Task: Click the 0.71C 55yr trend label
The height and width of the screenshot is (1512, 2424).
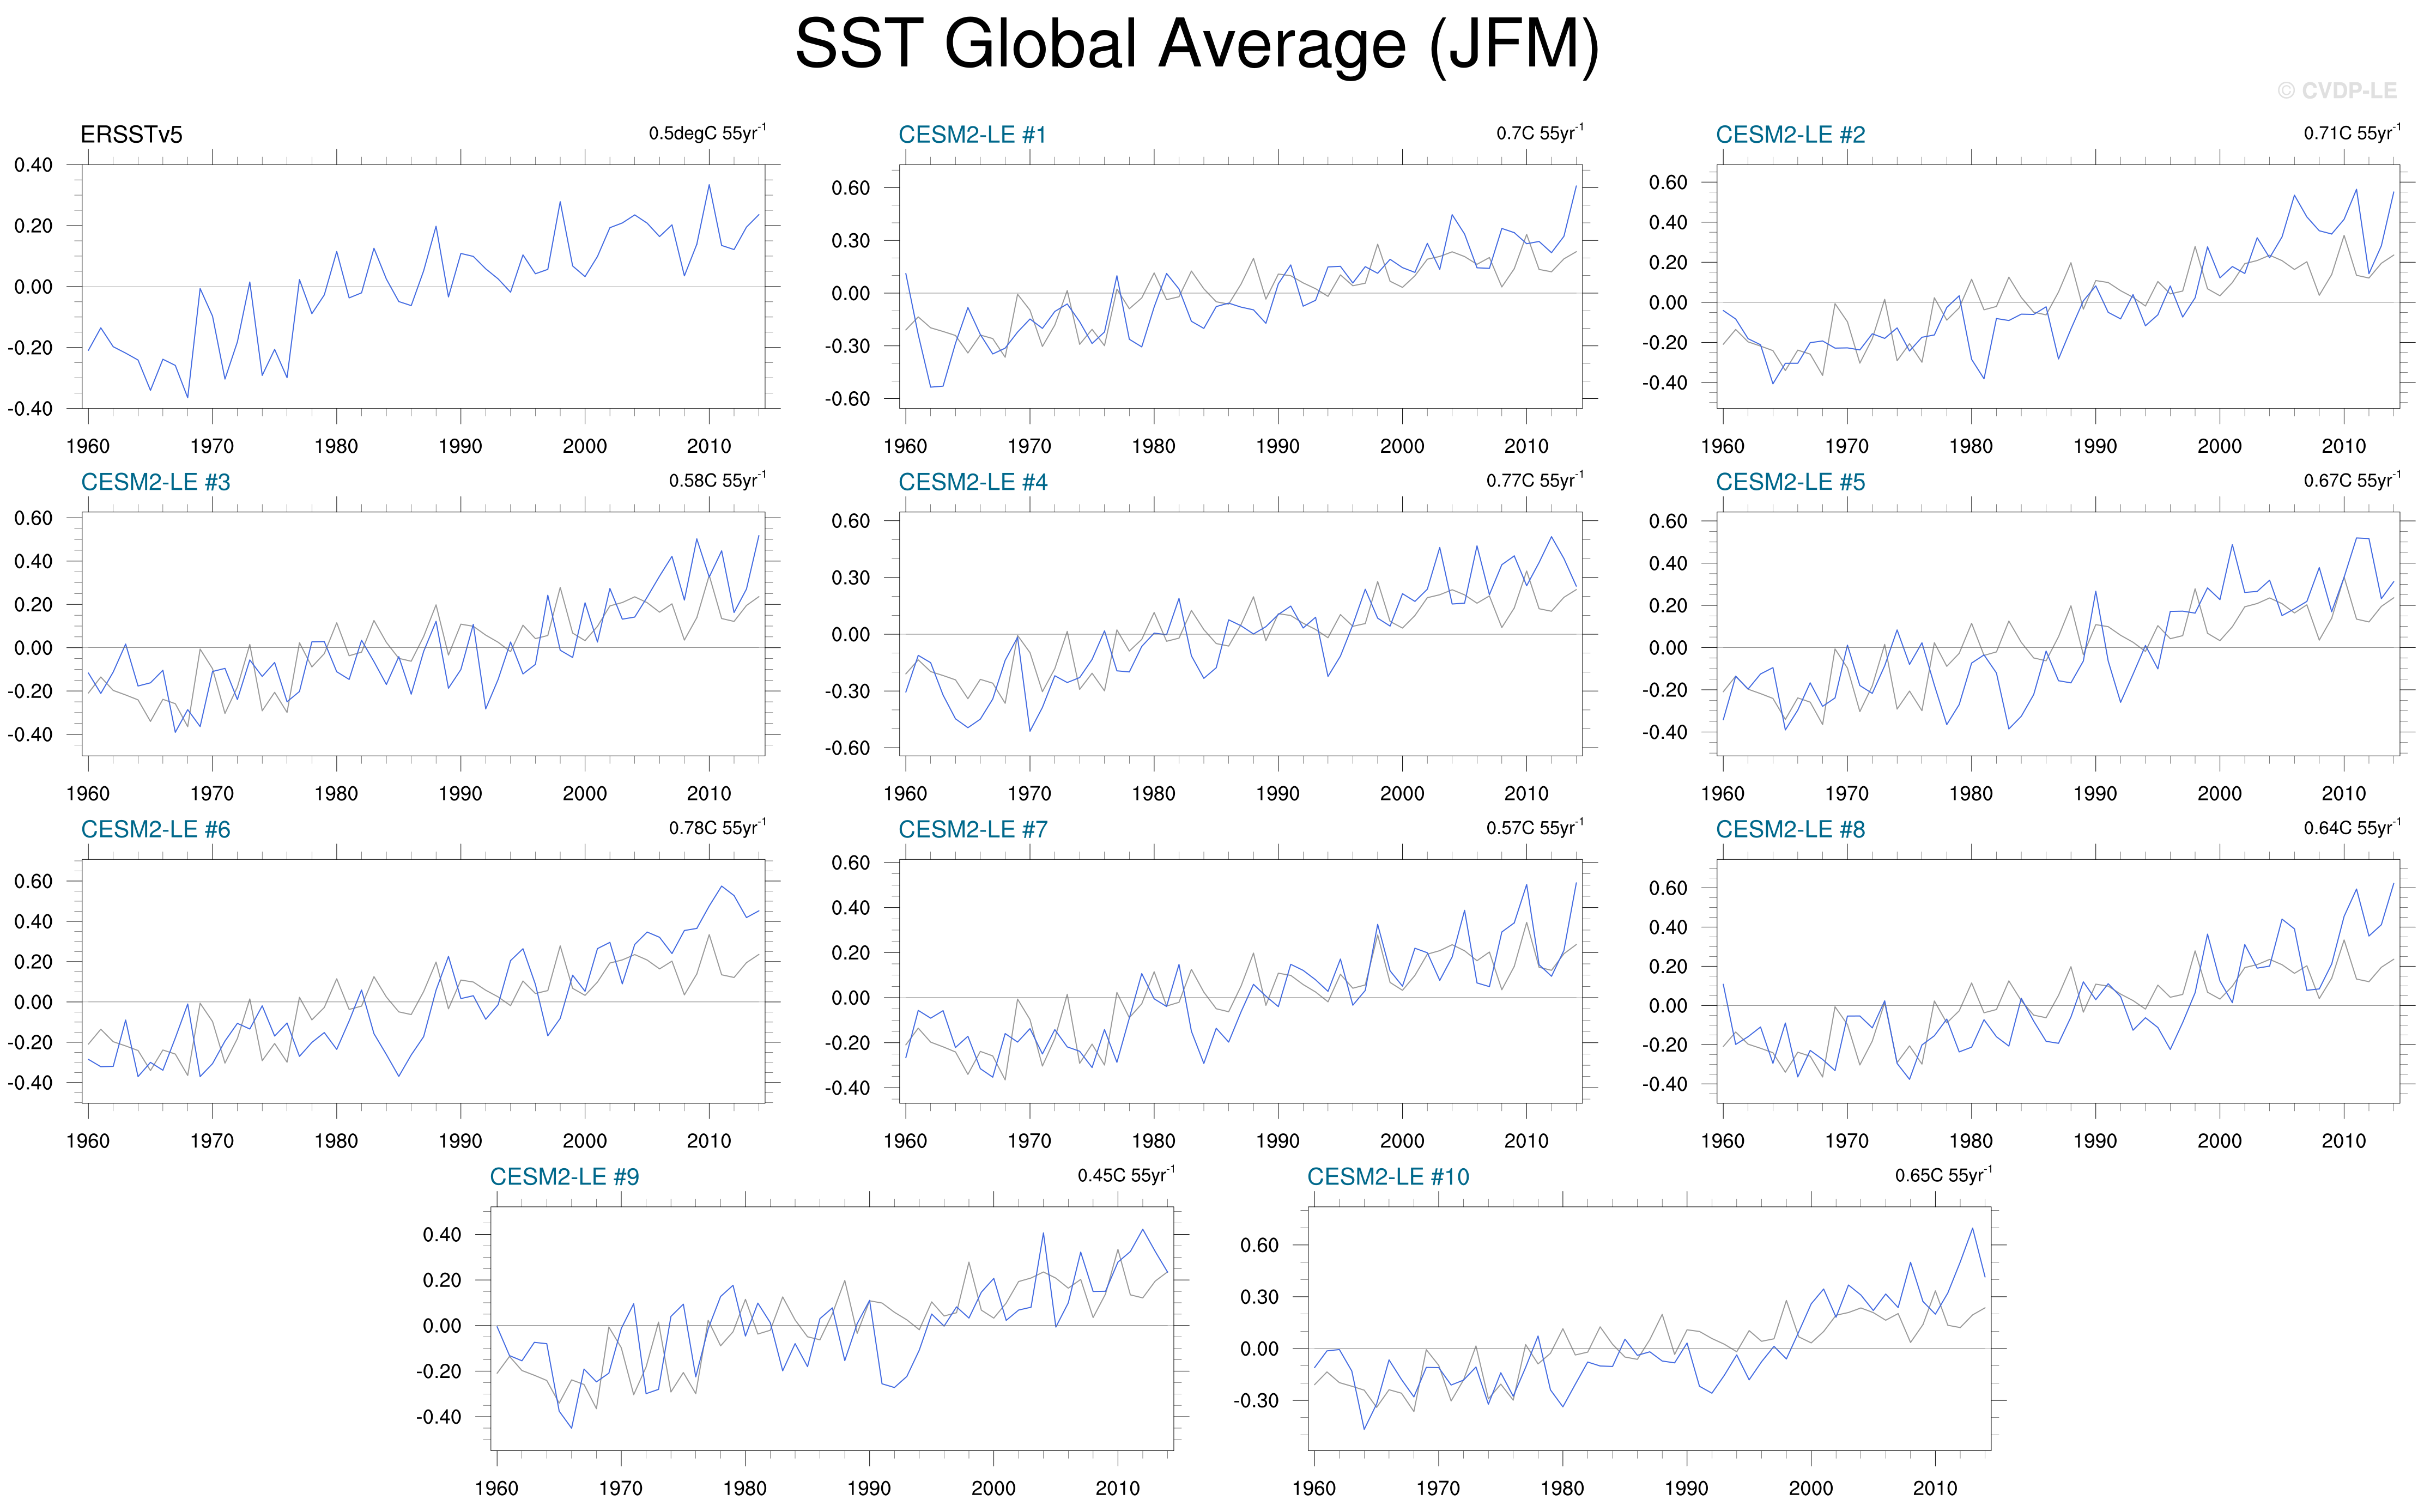Action: click(x=2352, y=133)
